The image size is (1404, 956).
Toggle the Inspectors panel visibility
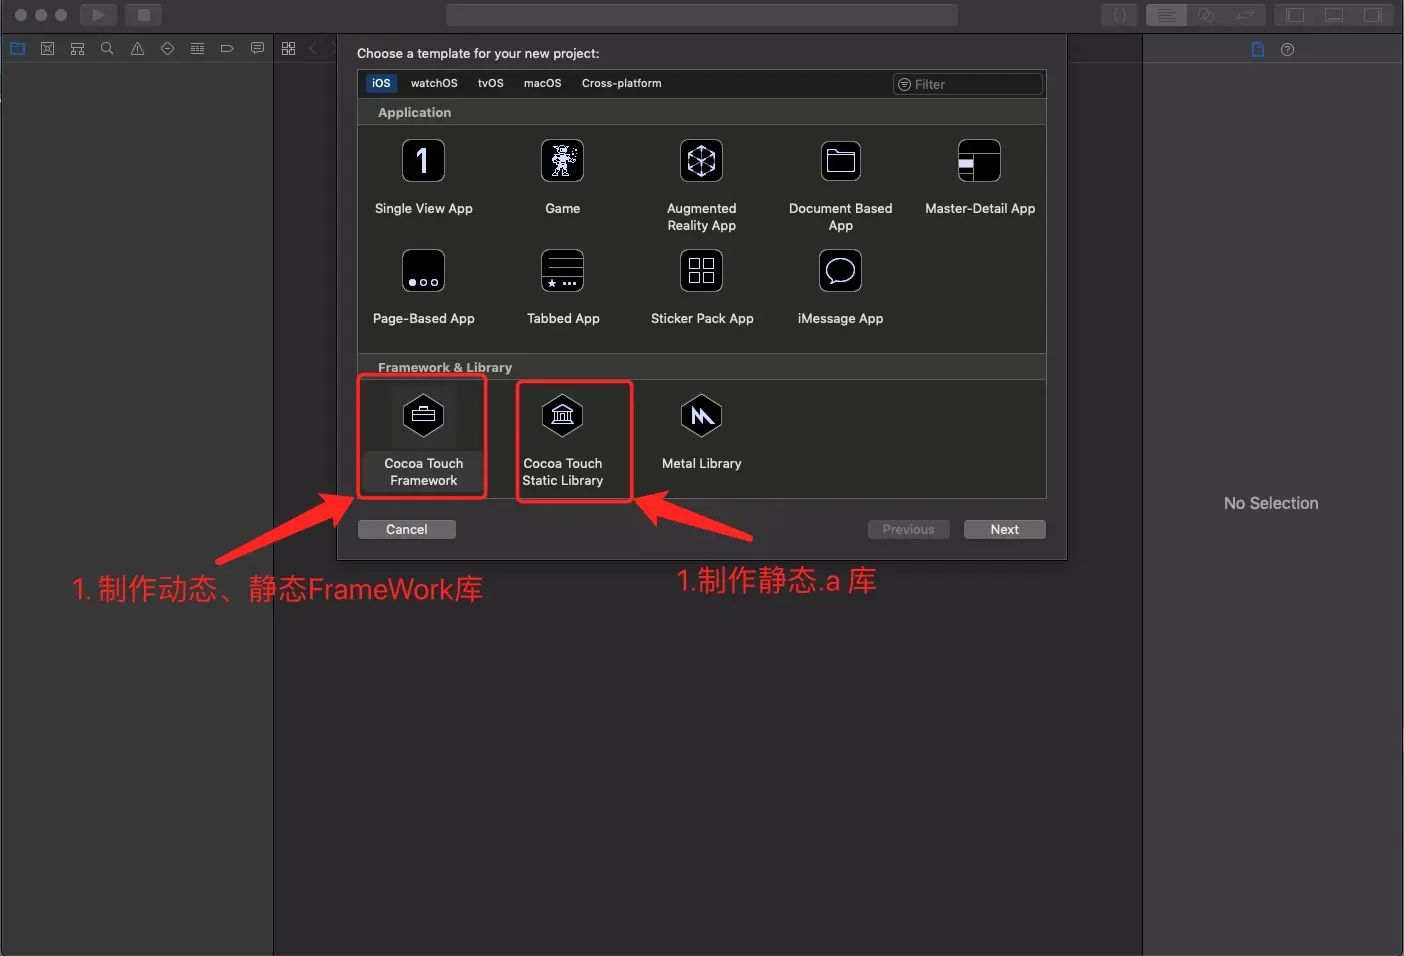(x=1373, y=15)
